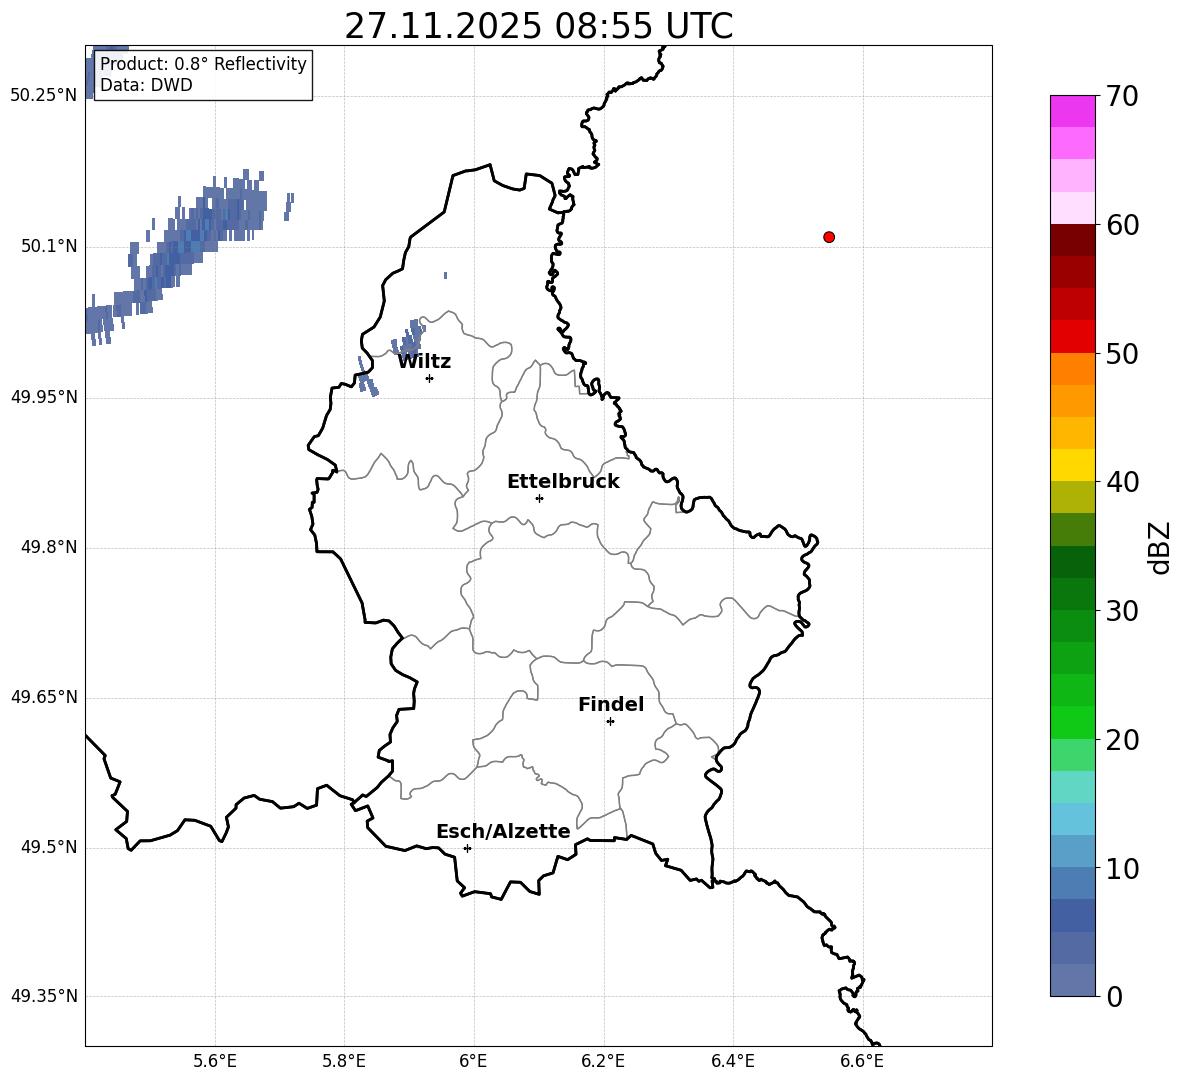Click the 49.65°N latitude label

coord(44,697)
